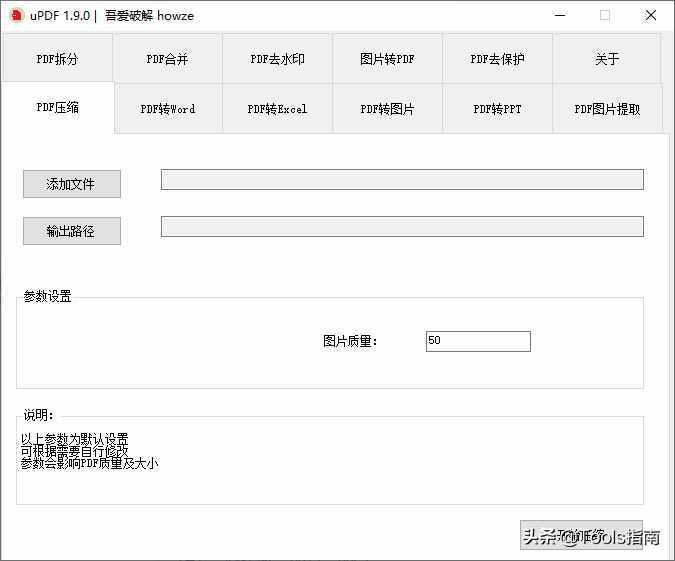
Task: Click the output path field beside 输出路径
Action: (x=402, y=227)
